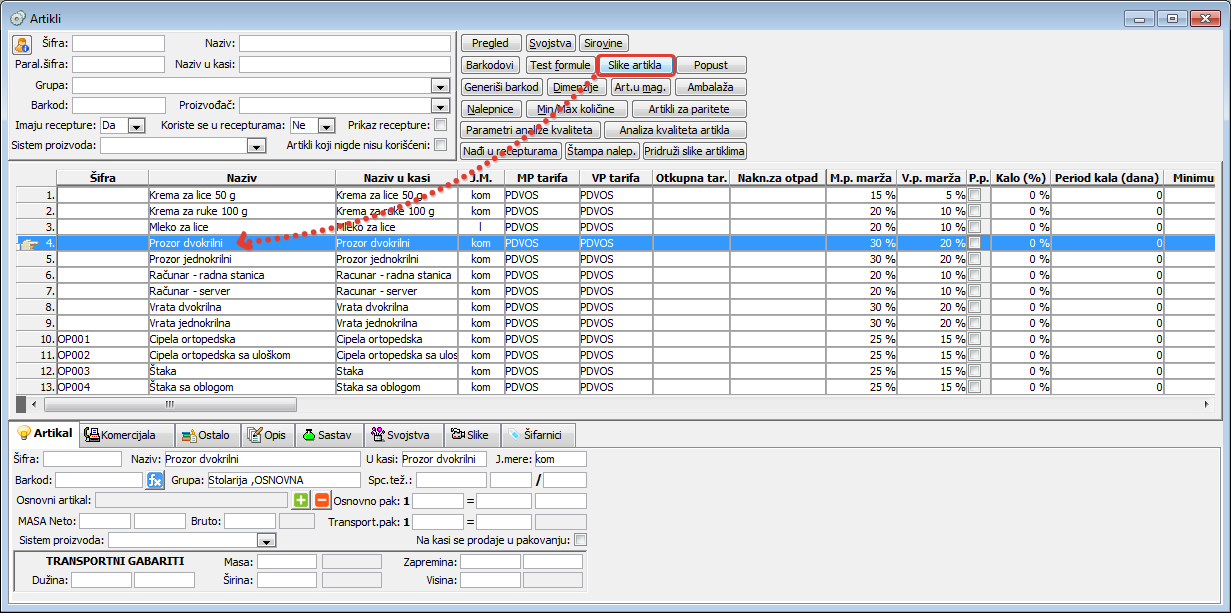The height and width of the screenshot is (613, 1231).
Task: Click the fx formula icon next to Barkod
Action: tap(154, 480)
